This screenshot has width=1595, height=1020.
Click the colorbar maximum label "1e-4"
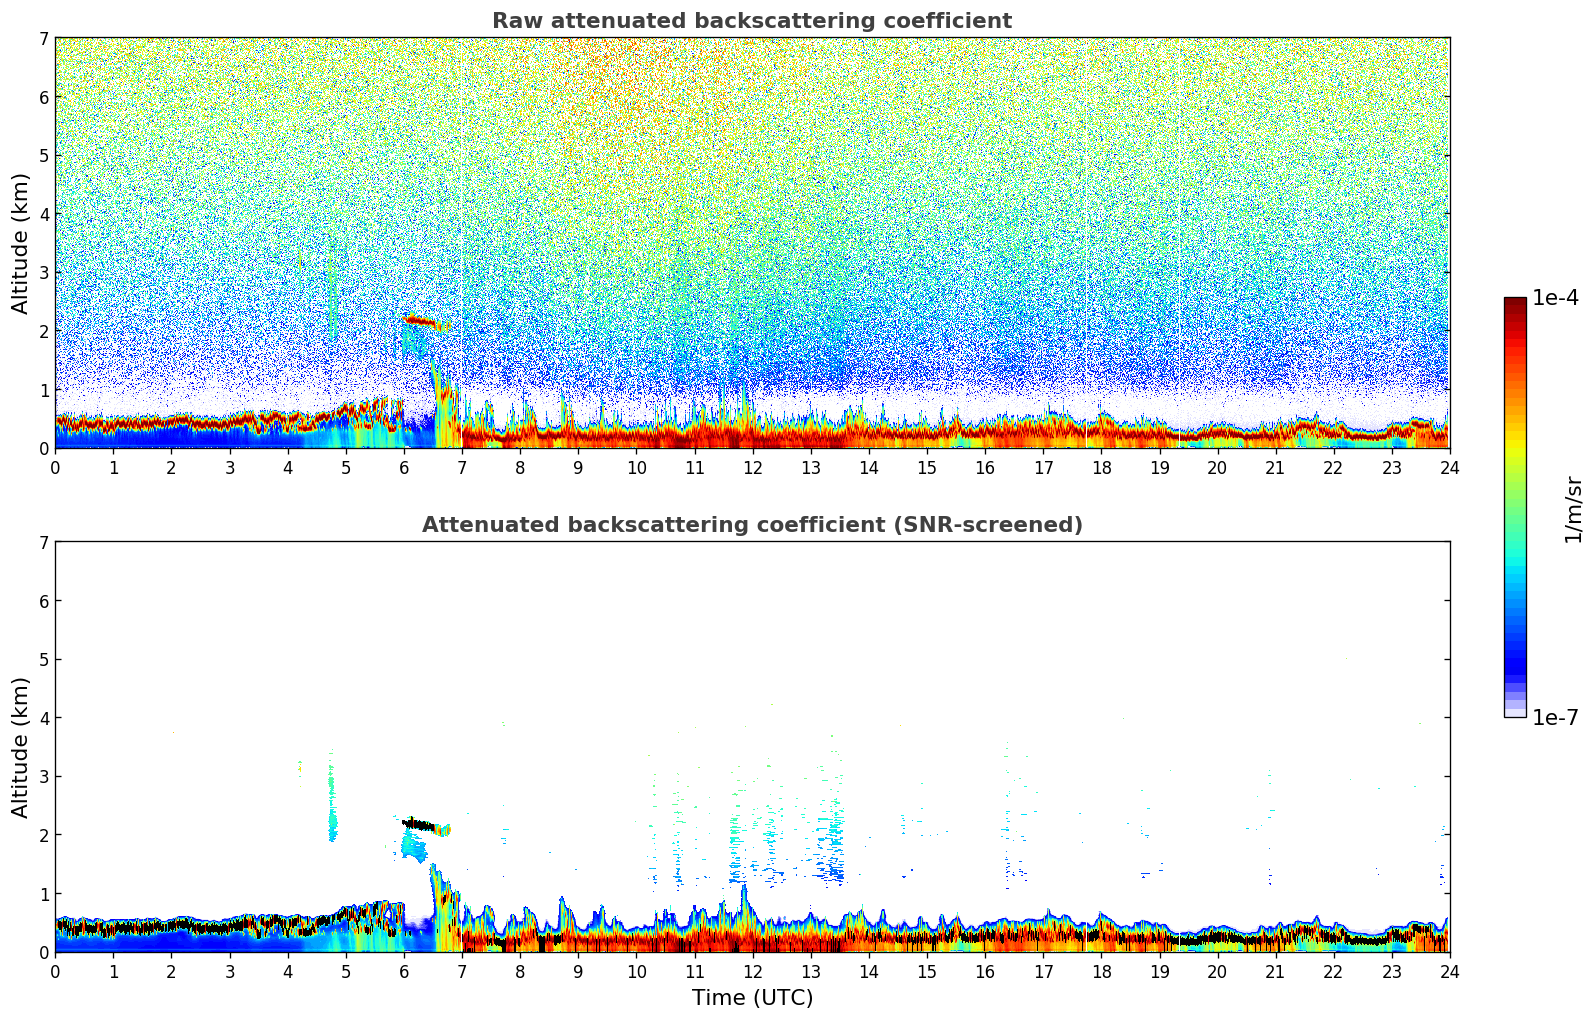pos(1555,297)
